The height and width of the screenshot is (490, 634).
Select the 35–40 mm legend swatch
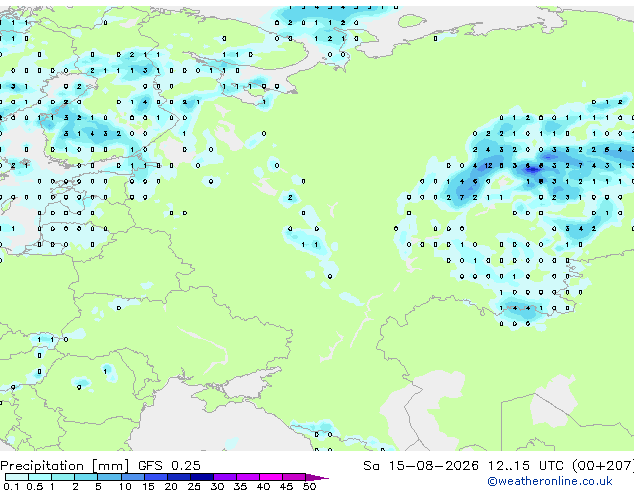coord(248,477)
